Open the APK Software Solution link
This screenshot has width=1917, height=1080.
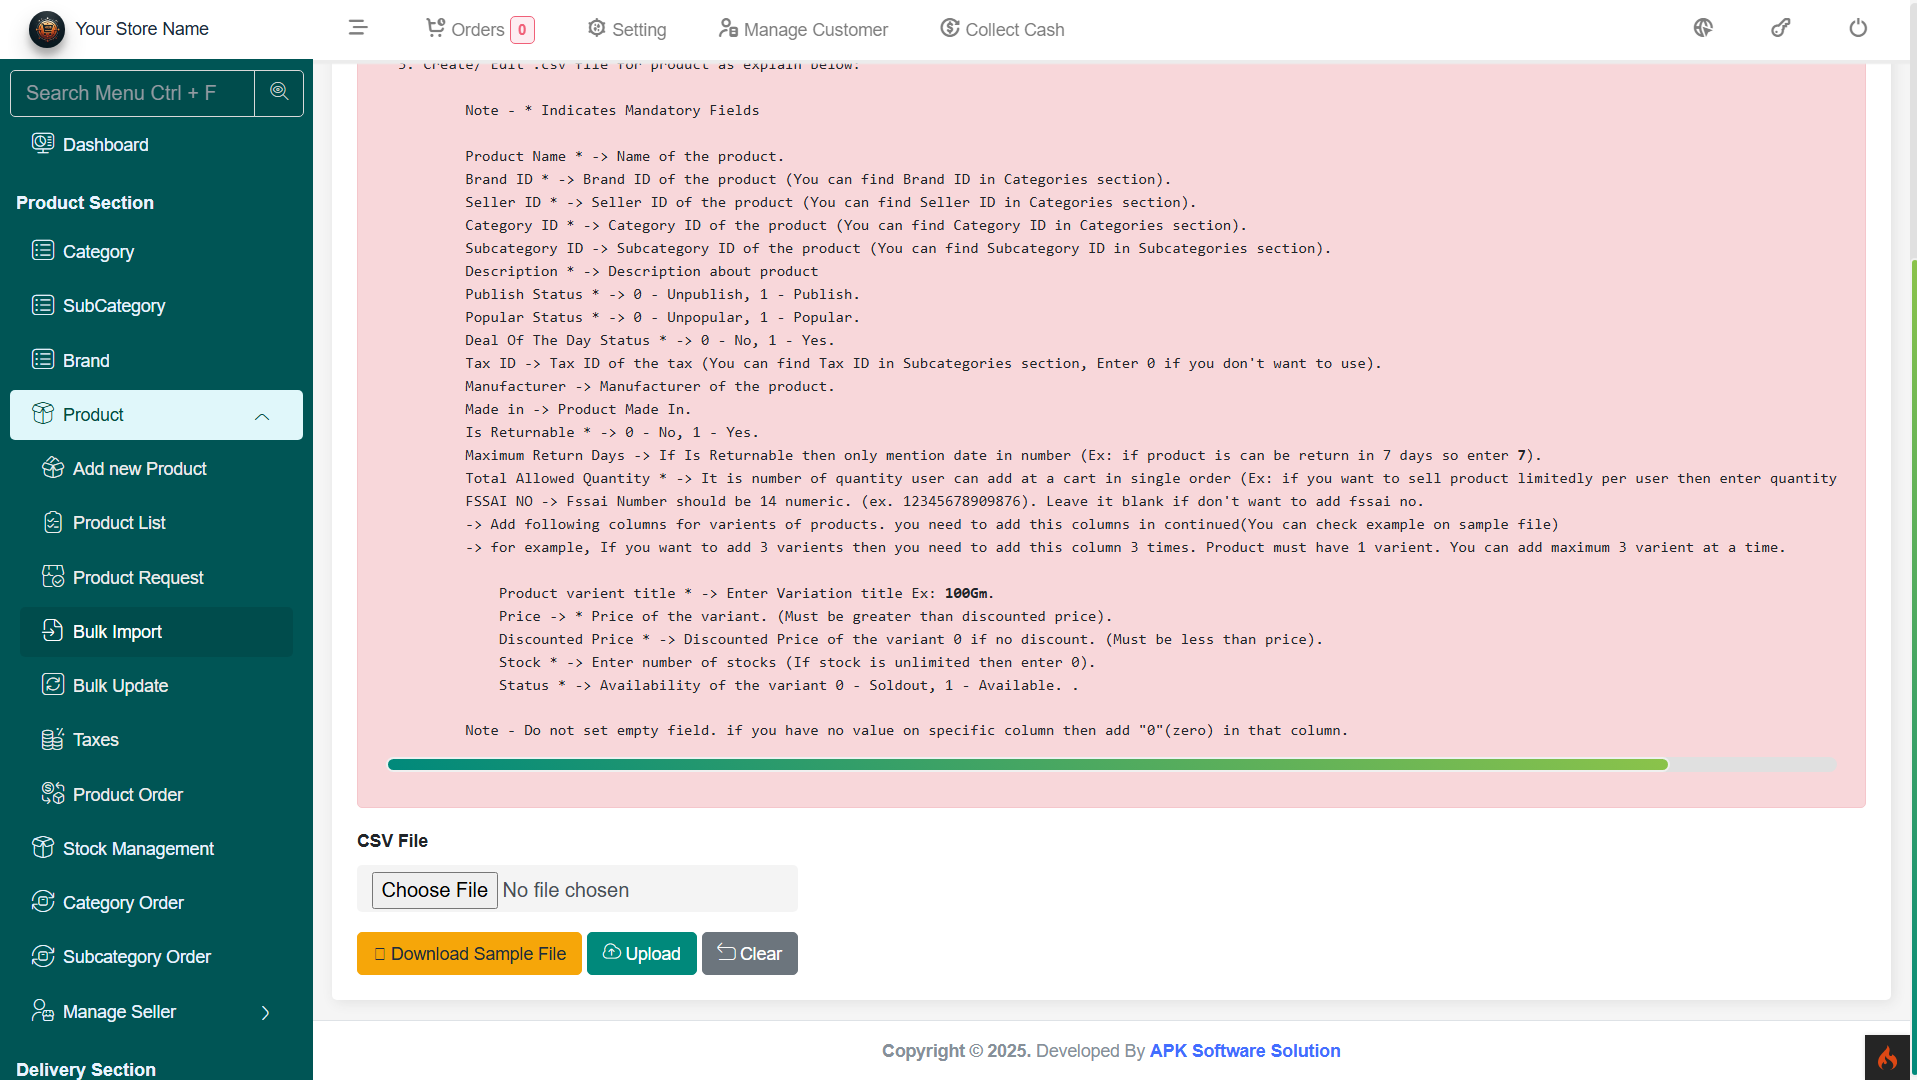pyautogui.click(x=1244, y=1051)
